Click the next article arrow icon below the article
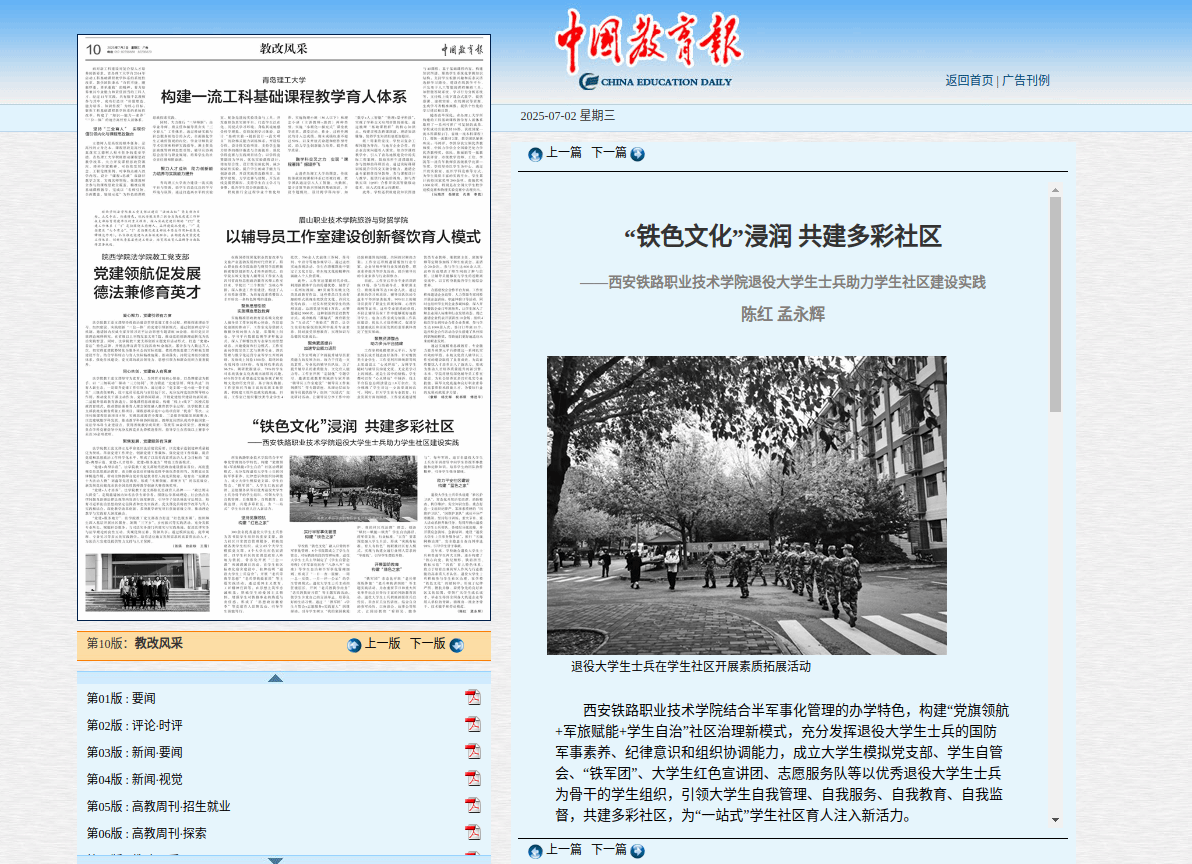This screenshot has width=1192, height=864. [x=637, y=851]
